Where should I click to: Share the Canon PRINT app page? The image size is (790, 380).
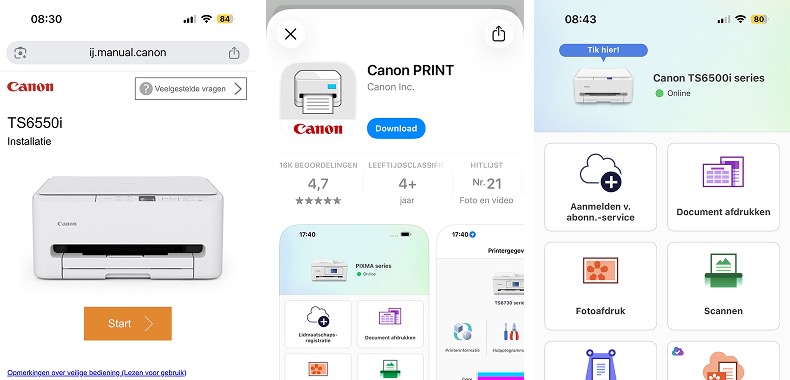(x=498, y=34)
